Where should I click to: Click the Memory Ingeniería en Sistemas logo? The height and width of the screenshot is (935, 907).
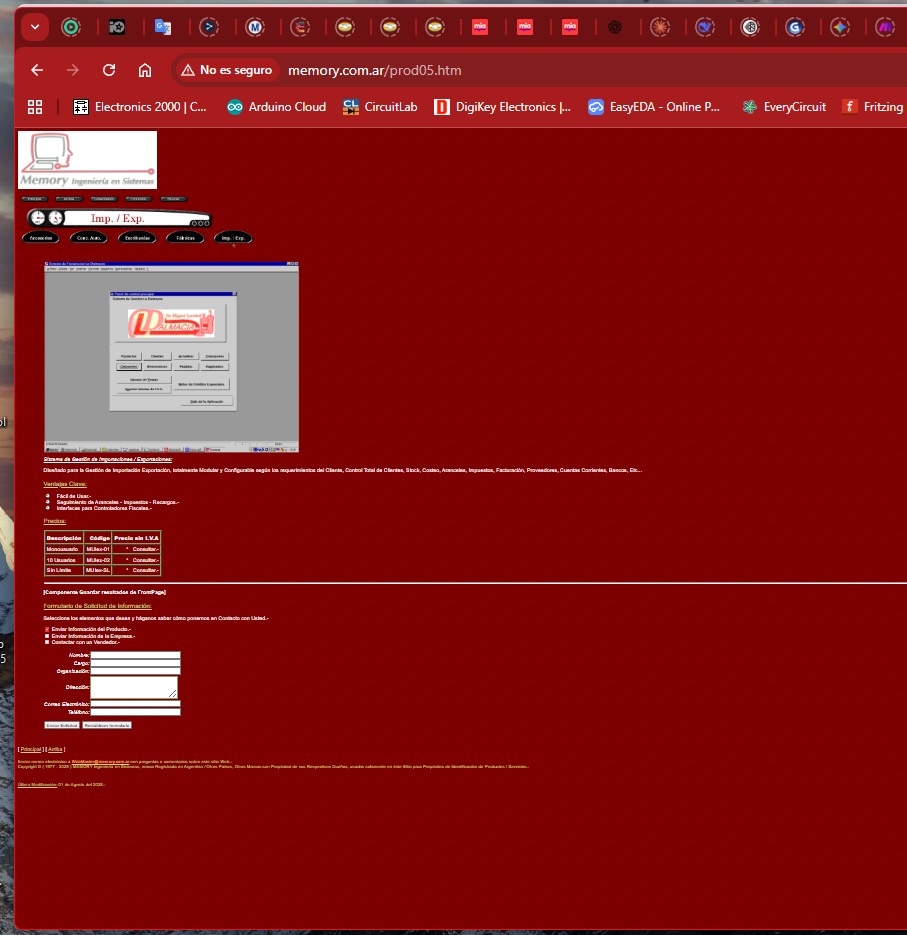[87, 160]
